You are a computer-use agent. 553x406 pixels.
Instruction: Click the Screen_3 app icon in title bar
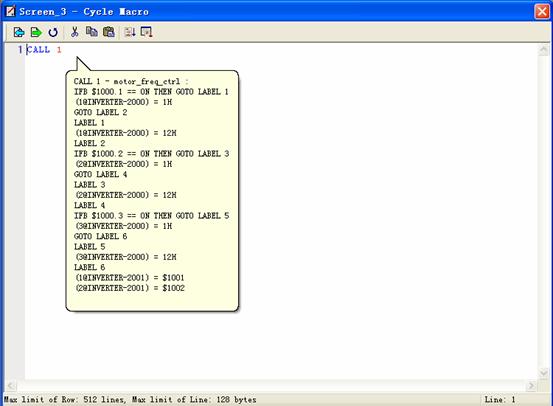(x=10, y=11)
